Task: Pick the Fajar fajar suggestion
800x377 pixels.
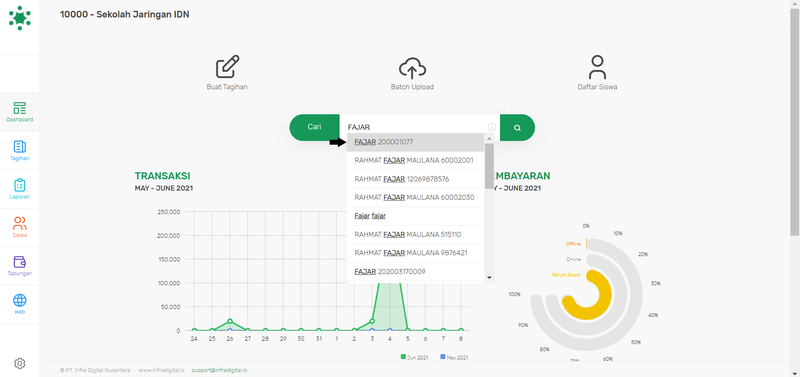Action: point(415,216)
